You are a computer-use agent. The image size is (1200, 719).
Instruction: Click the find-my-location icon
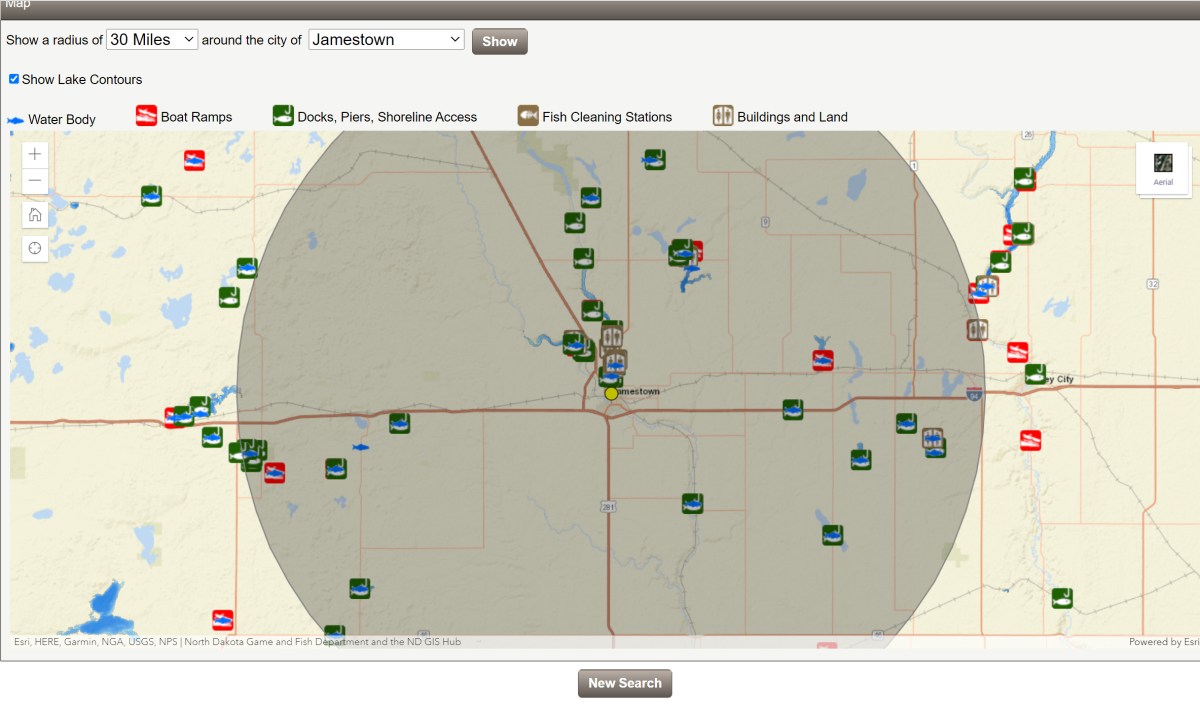(x=34, y=247)
